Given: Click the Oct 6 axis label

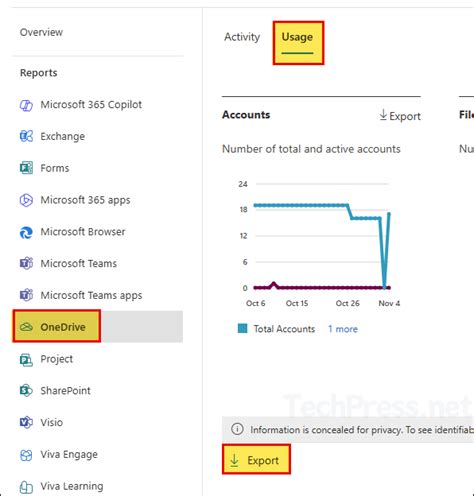Looking at the screenshot, I should (255, 303).
